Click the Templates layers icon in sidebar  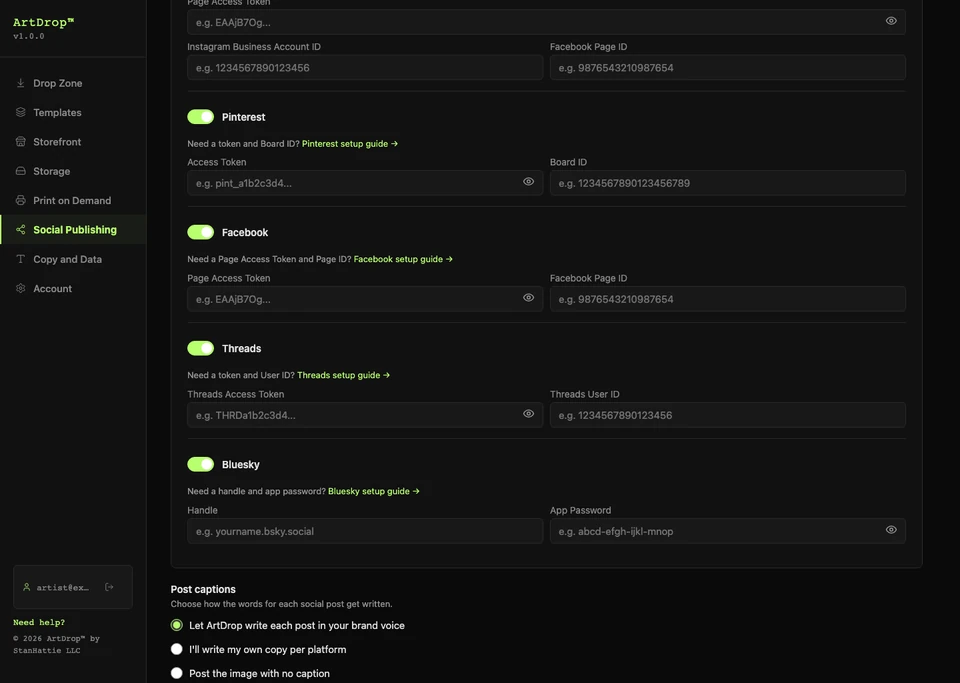[20, 112]
